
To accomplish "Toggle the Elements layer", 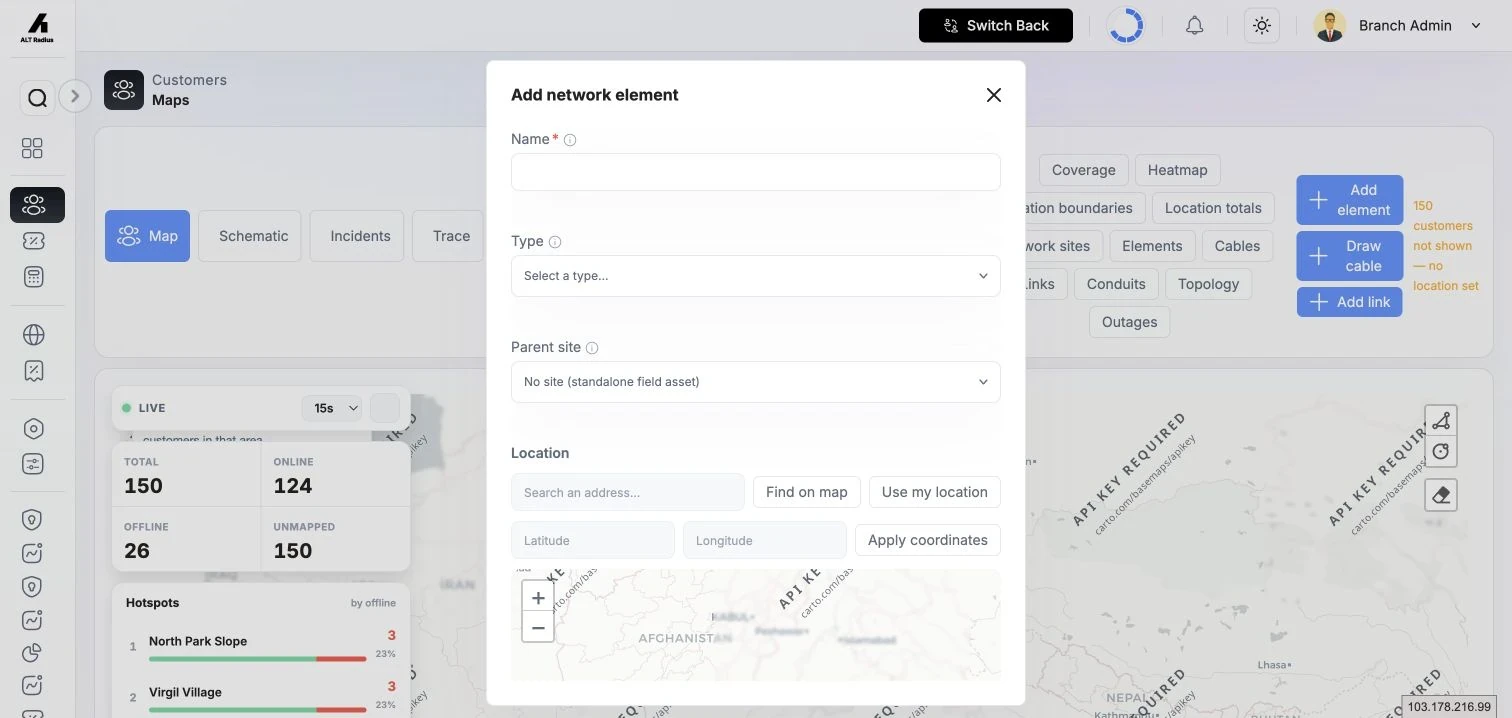I will [x=1152, y=246].
